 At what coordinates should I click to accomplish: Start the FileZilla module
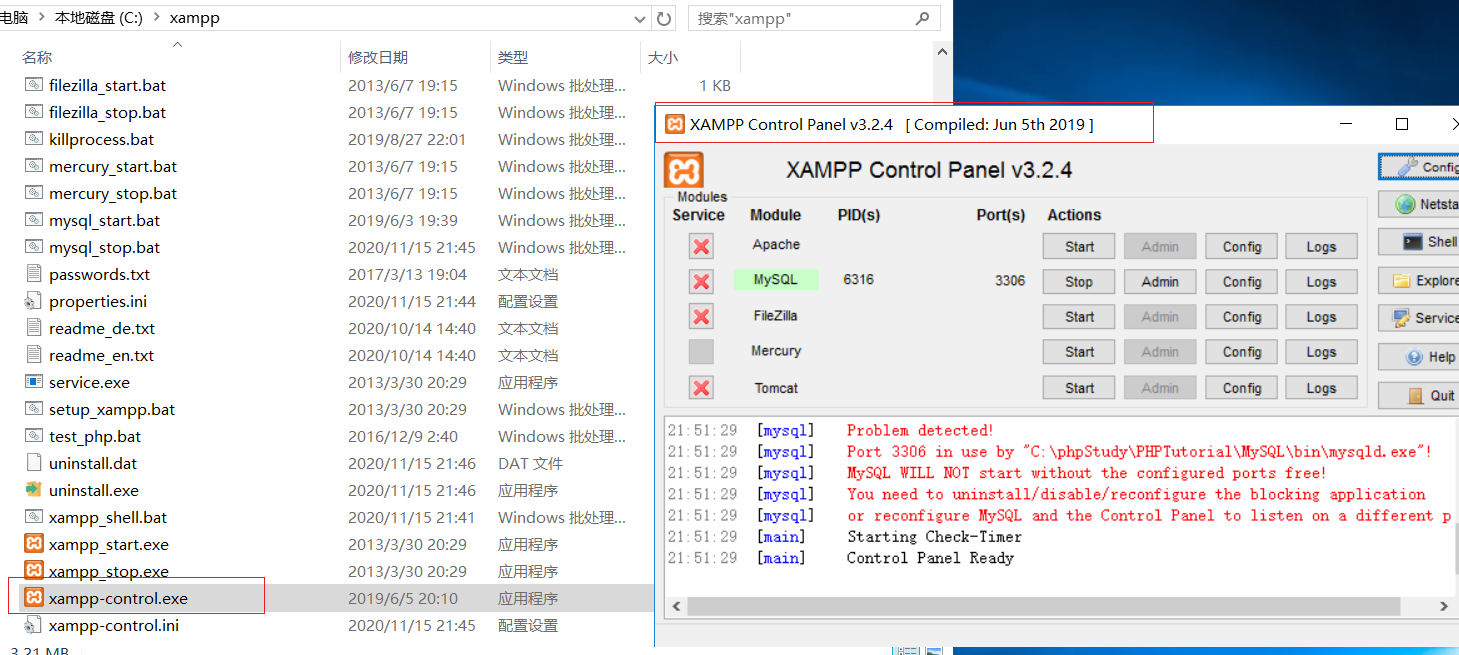coord(1079,317)
